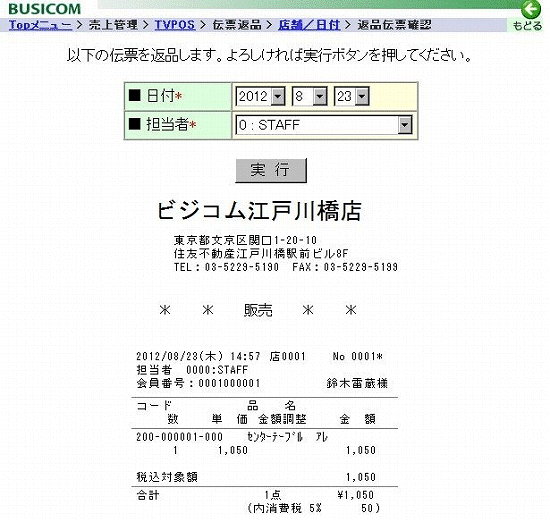The height and width of the screenshot is (522, 550).
Task: Click the 実行 button
Action: pyautogui.click(x=271, y=170)
